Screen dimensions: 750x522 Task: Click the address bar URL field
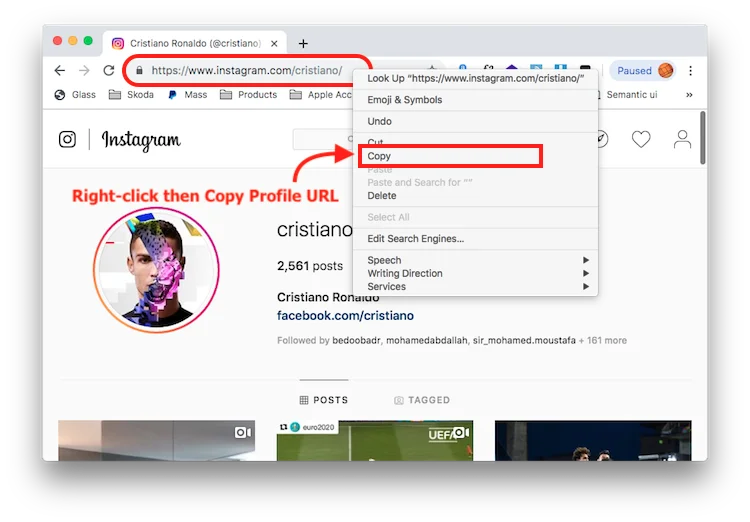(246, 71)
